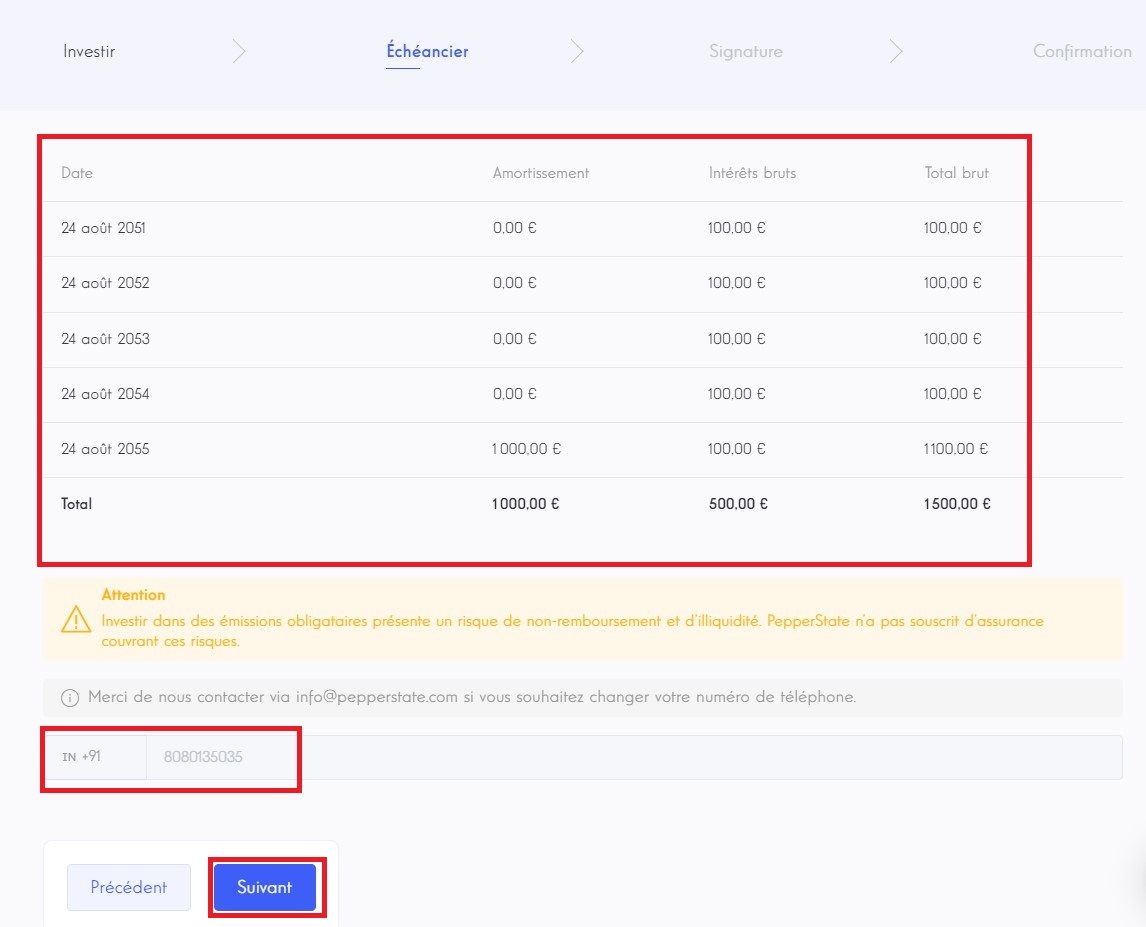Click amortissement 0,00 € for 2054
Screen dimensions: 1146x927
515,393
